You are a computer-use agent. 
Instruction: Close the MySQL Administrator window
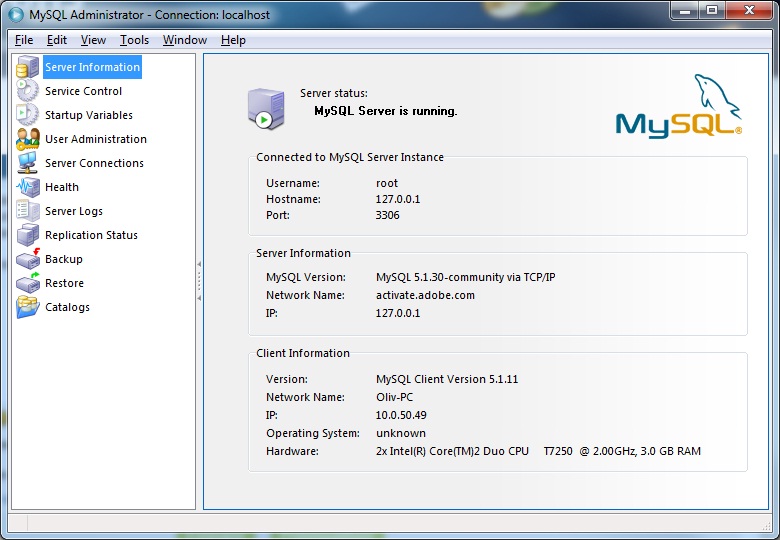[x=749, y=10]
